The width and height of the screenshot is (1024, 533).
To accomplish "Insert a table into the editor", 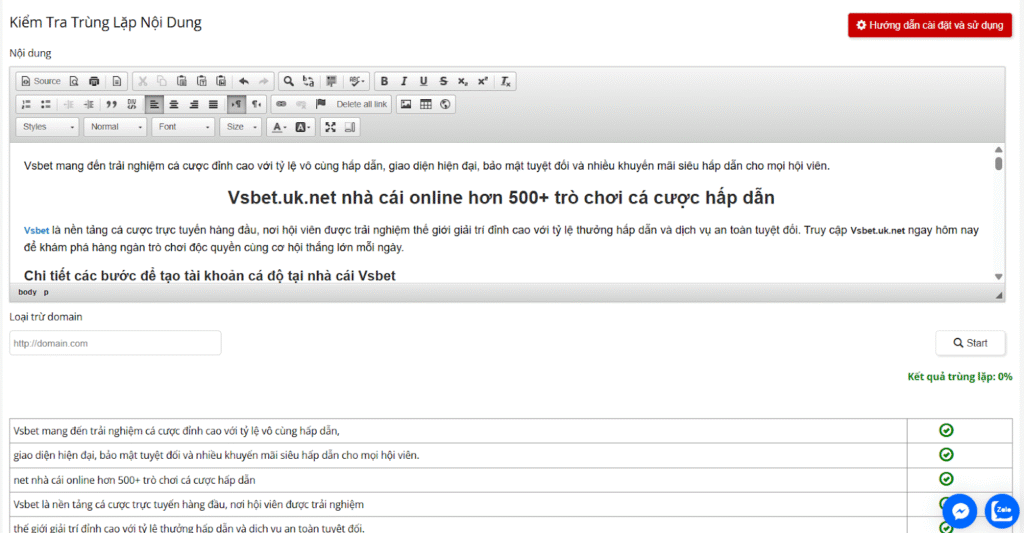I will [425, 104].
